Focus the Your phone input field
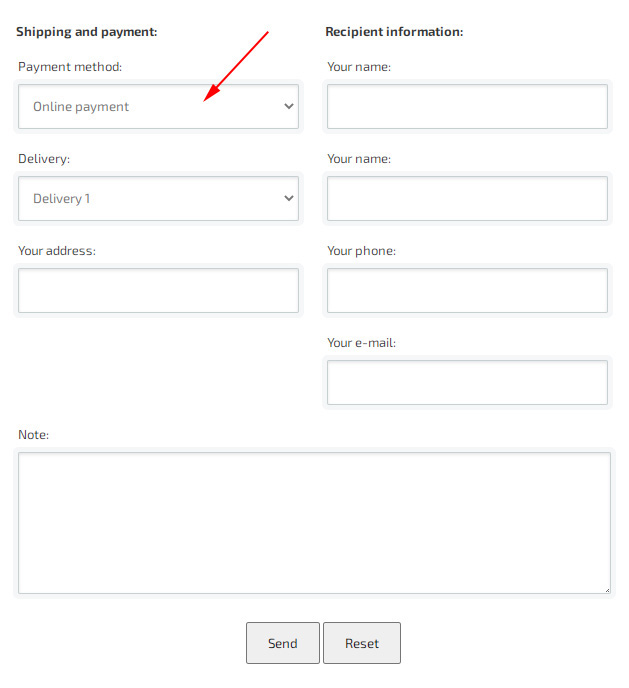Screen dimensions: 629x688 [x=467, y=290]
